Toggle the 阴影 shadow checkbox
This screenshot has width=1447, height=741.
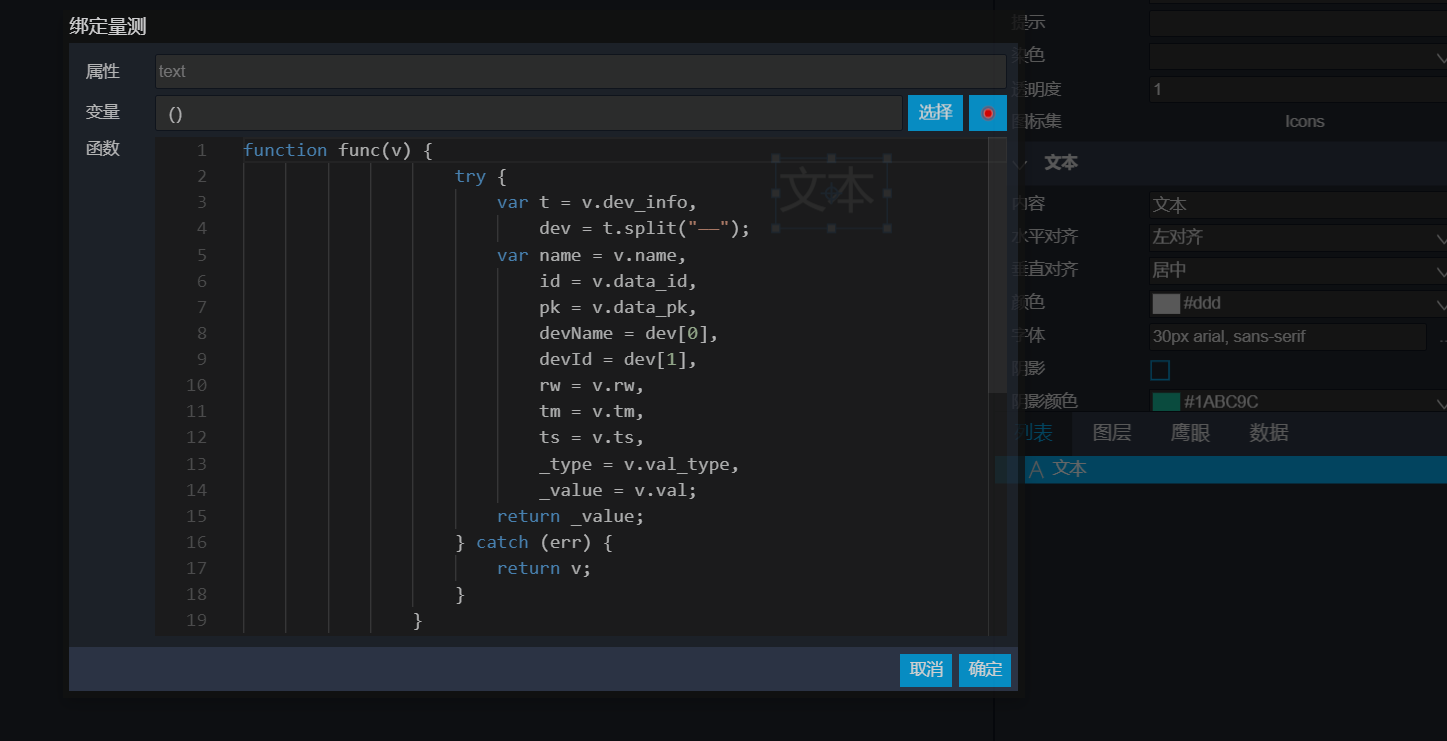point(1160,370)
